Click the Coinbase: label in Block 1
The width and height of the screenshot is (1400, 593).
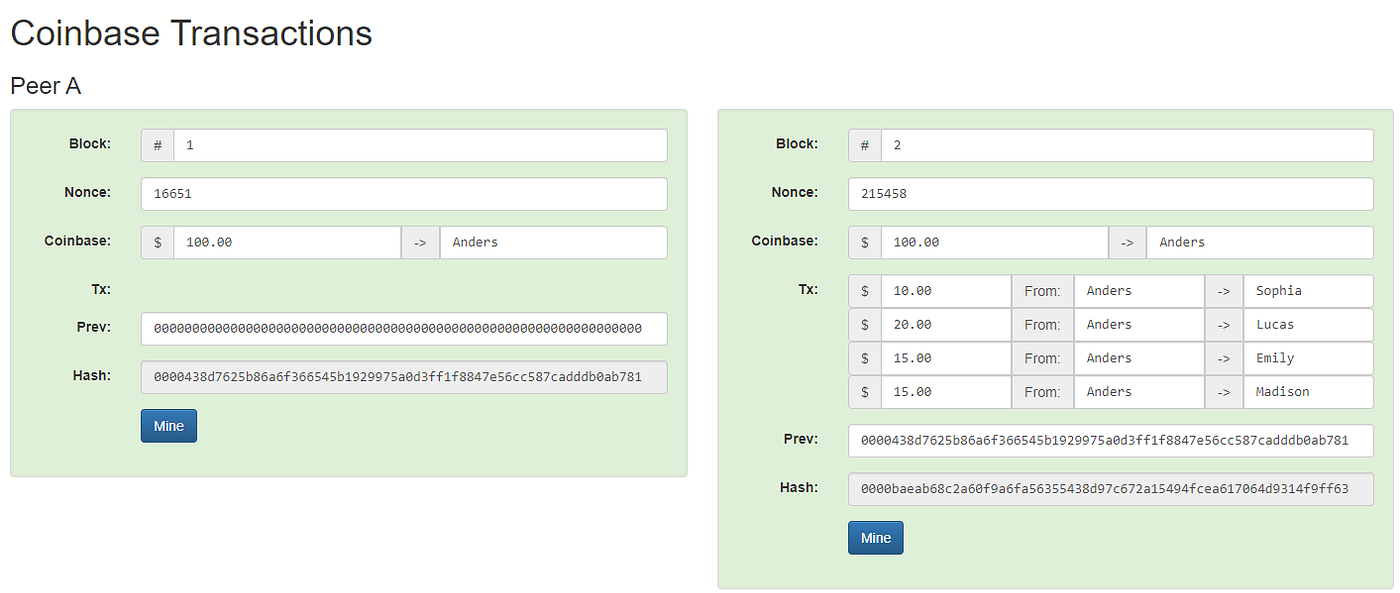(77, 240)
